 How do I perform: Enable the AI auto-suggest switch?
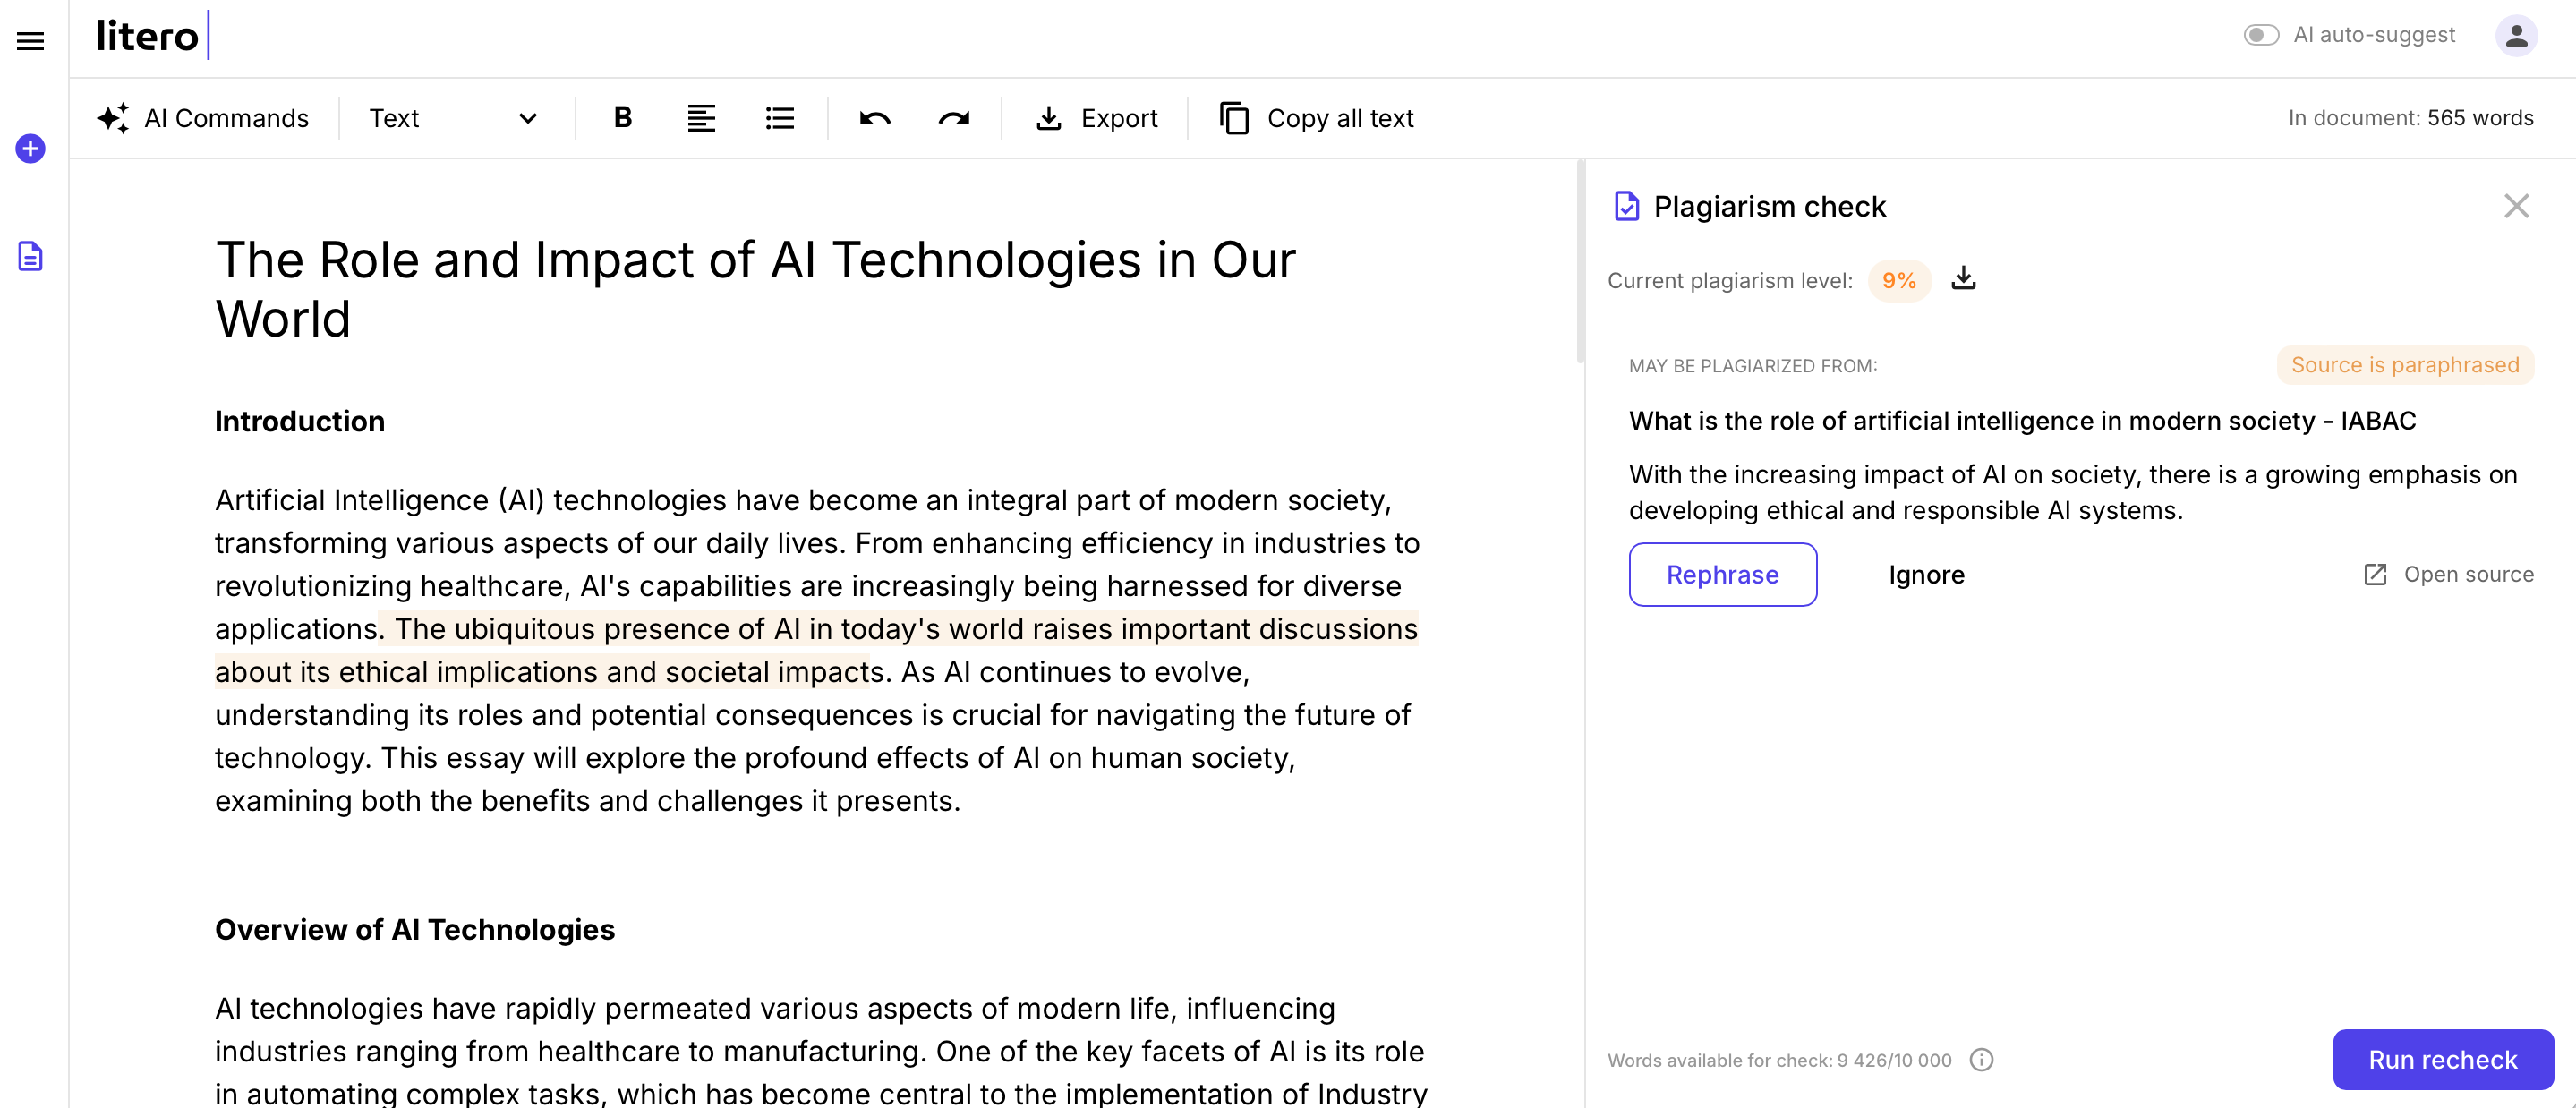2260,35
